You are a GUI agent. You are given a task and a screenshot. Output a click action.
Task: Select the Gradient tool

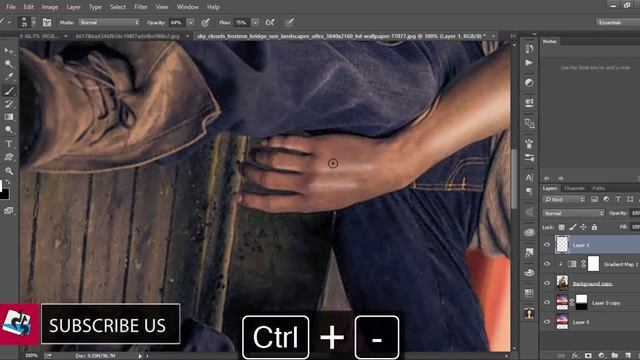pyautogui.click(x=9, y=117)
